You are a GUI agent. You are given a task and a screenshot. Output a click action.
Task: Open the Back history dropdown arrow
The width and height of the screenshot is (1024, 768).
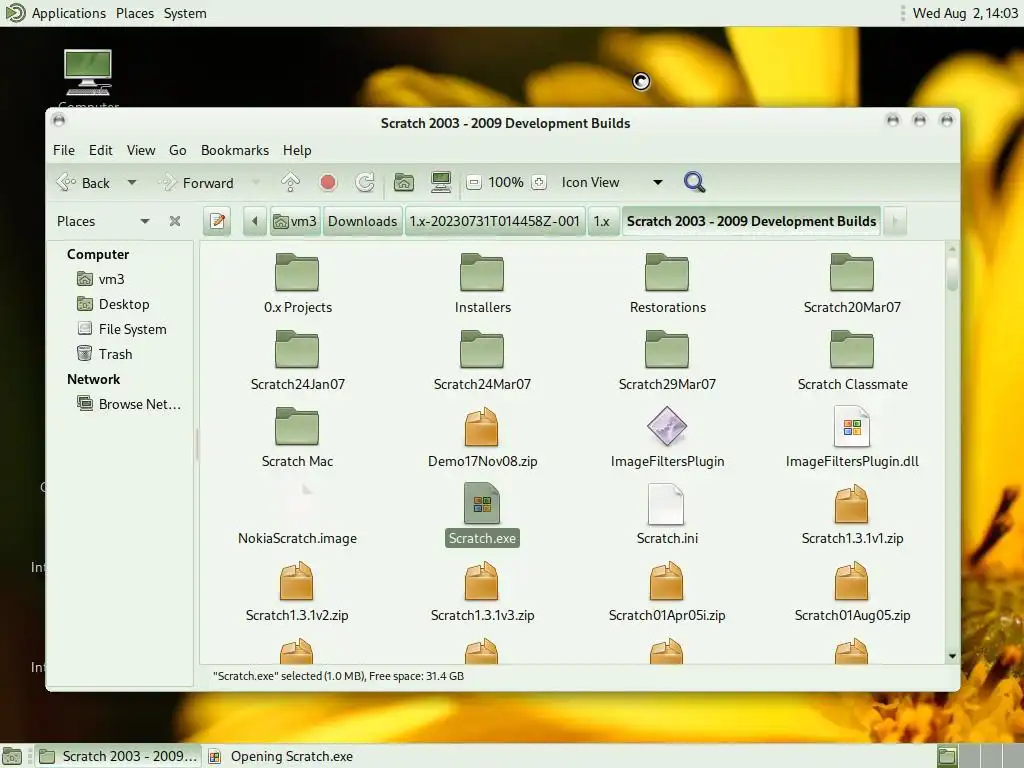pos(132,182)
